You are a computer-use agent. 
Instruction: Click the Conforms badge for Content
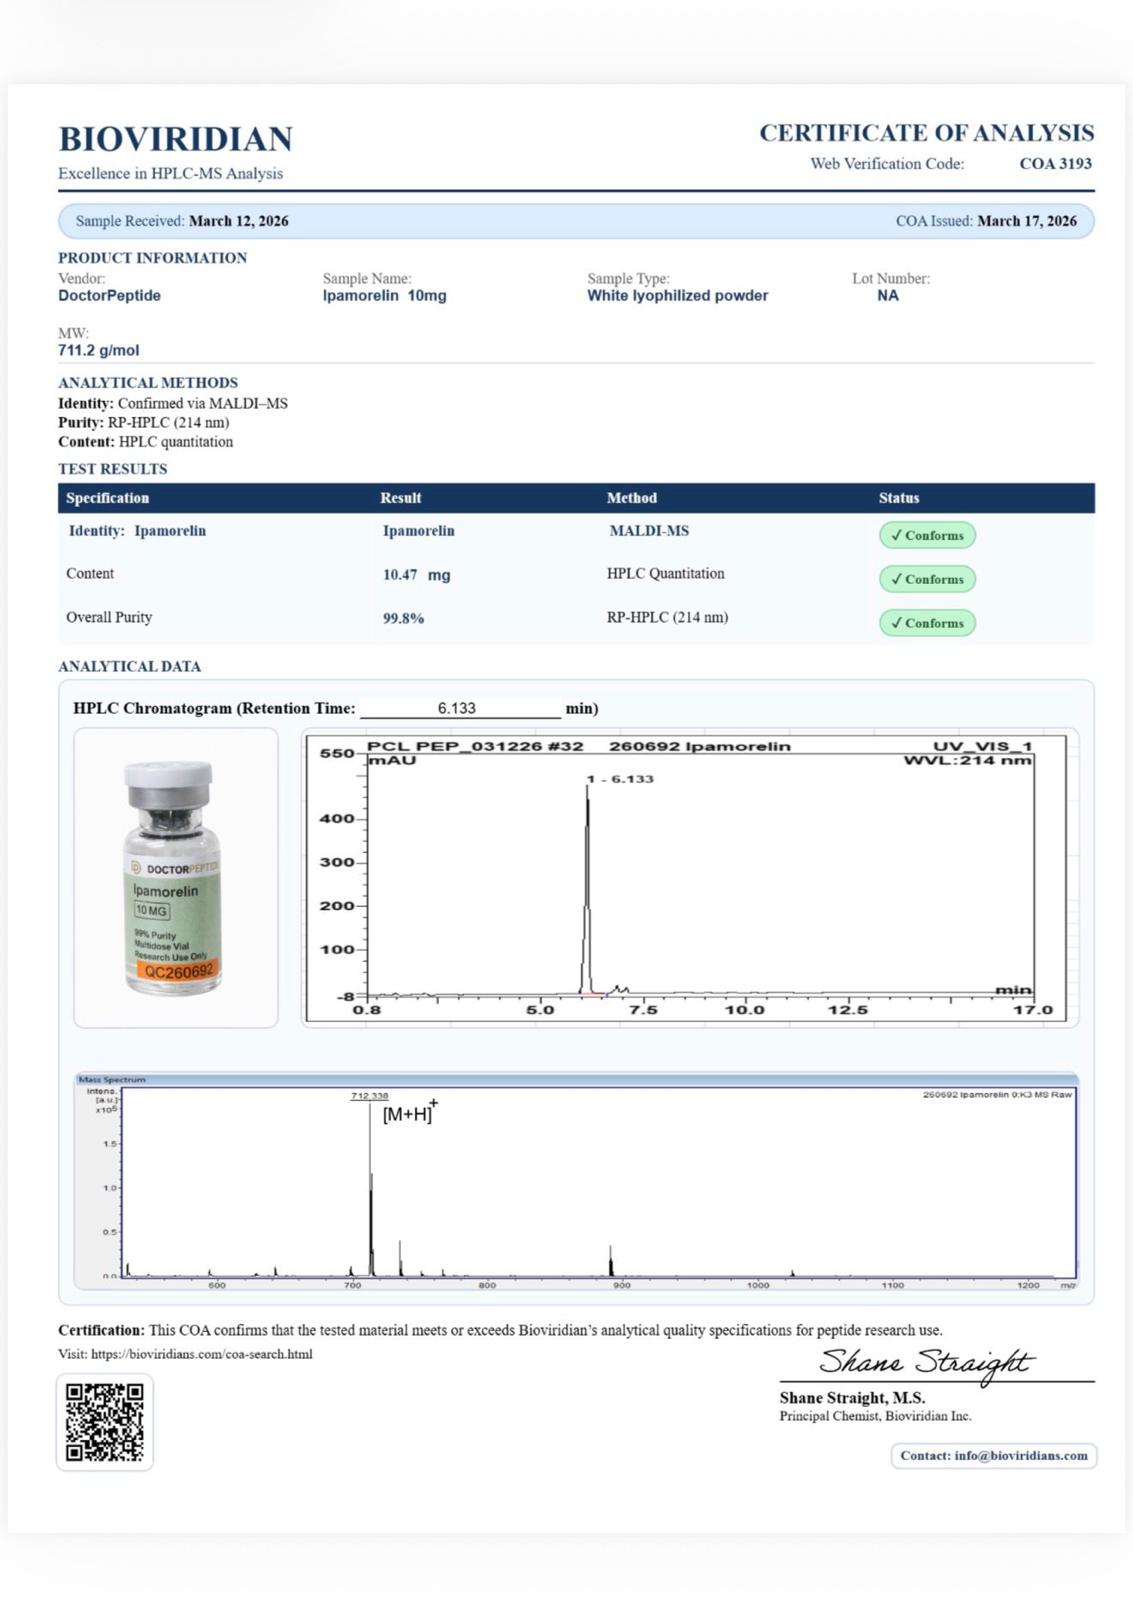click(x=927, y=579)
